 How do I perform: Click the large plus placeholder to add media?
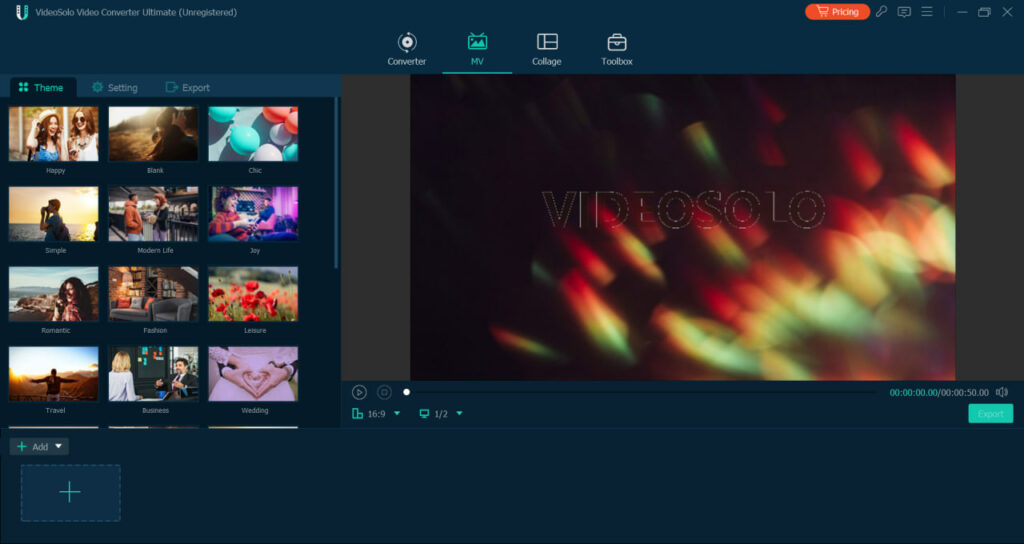[x=71, y=493]
